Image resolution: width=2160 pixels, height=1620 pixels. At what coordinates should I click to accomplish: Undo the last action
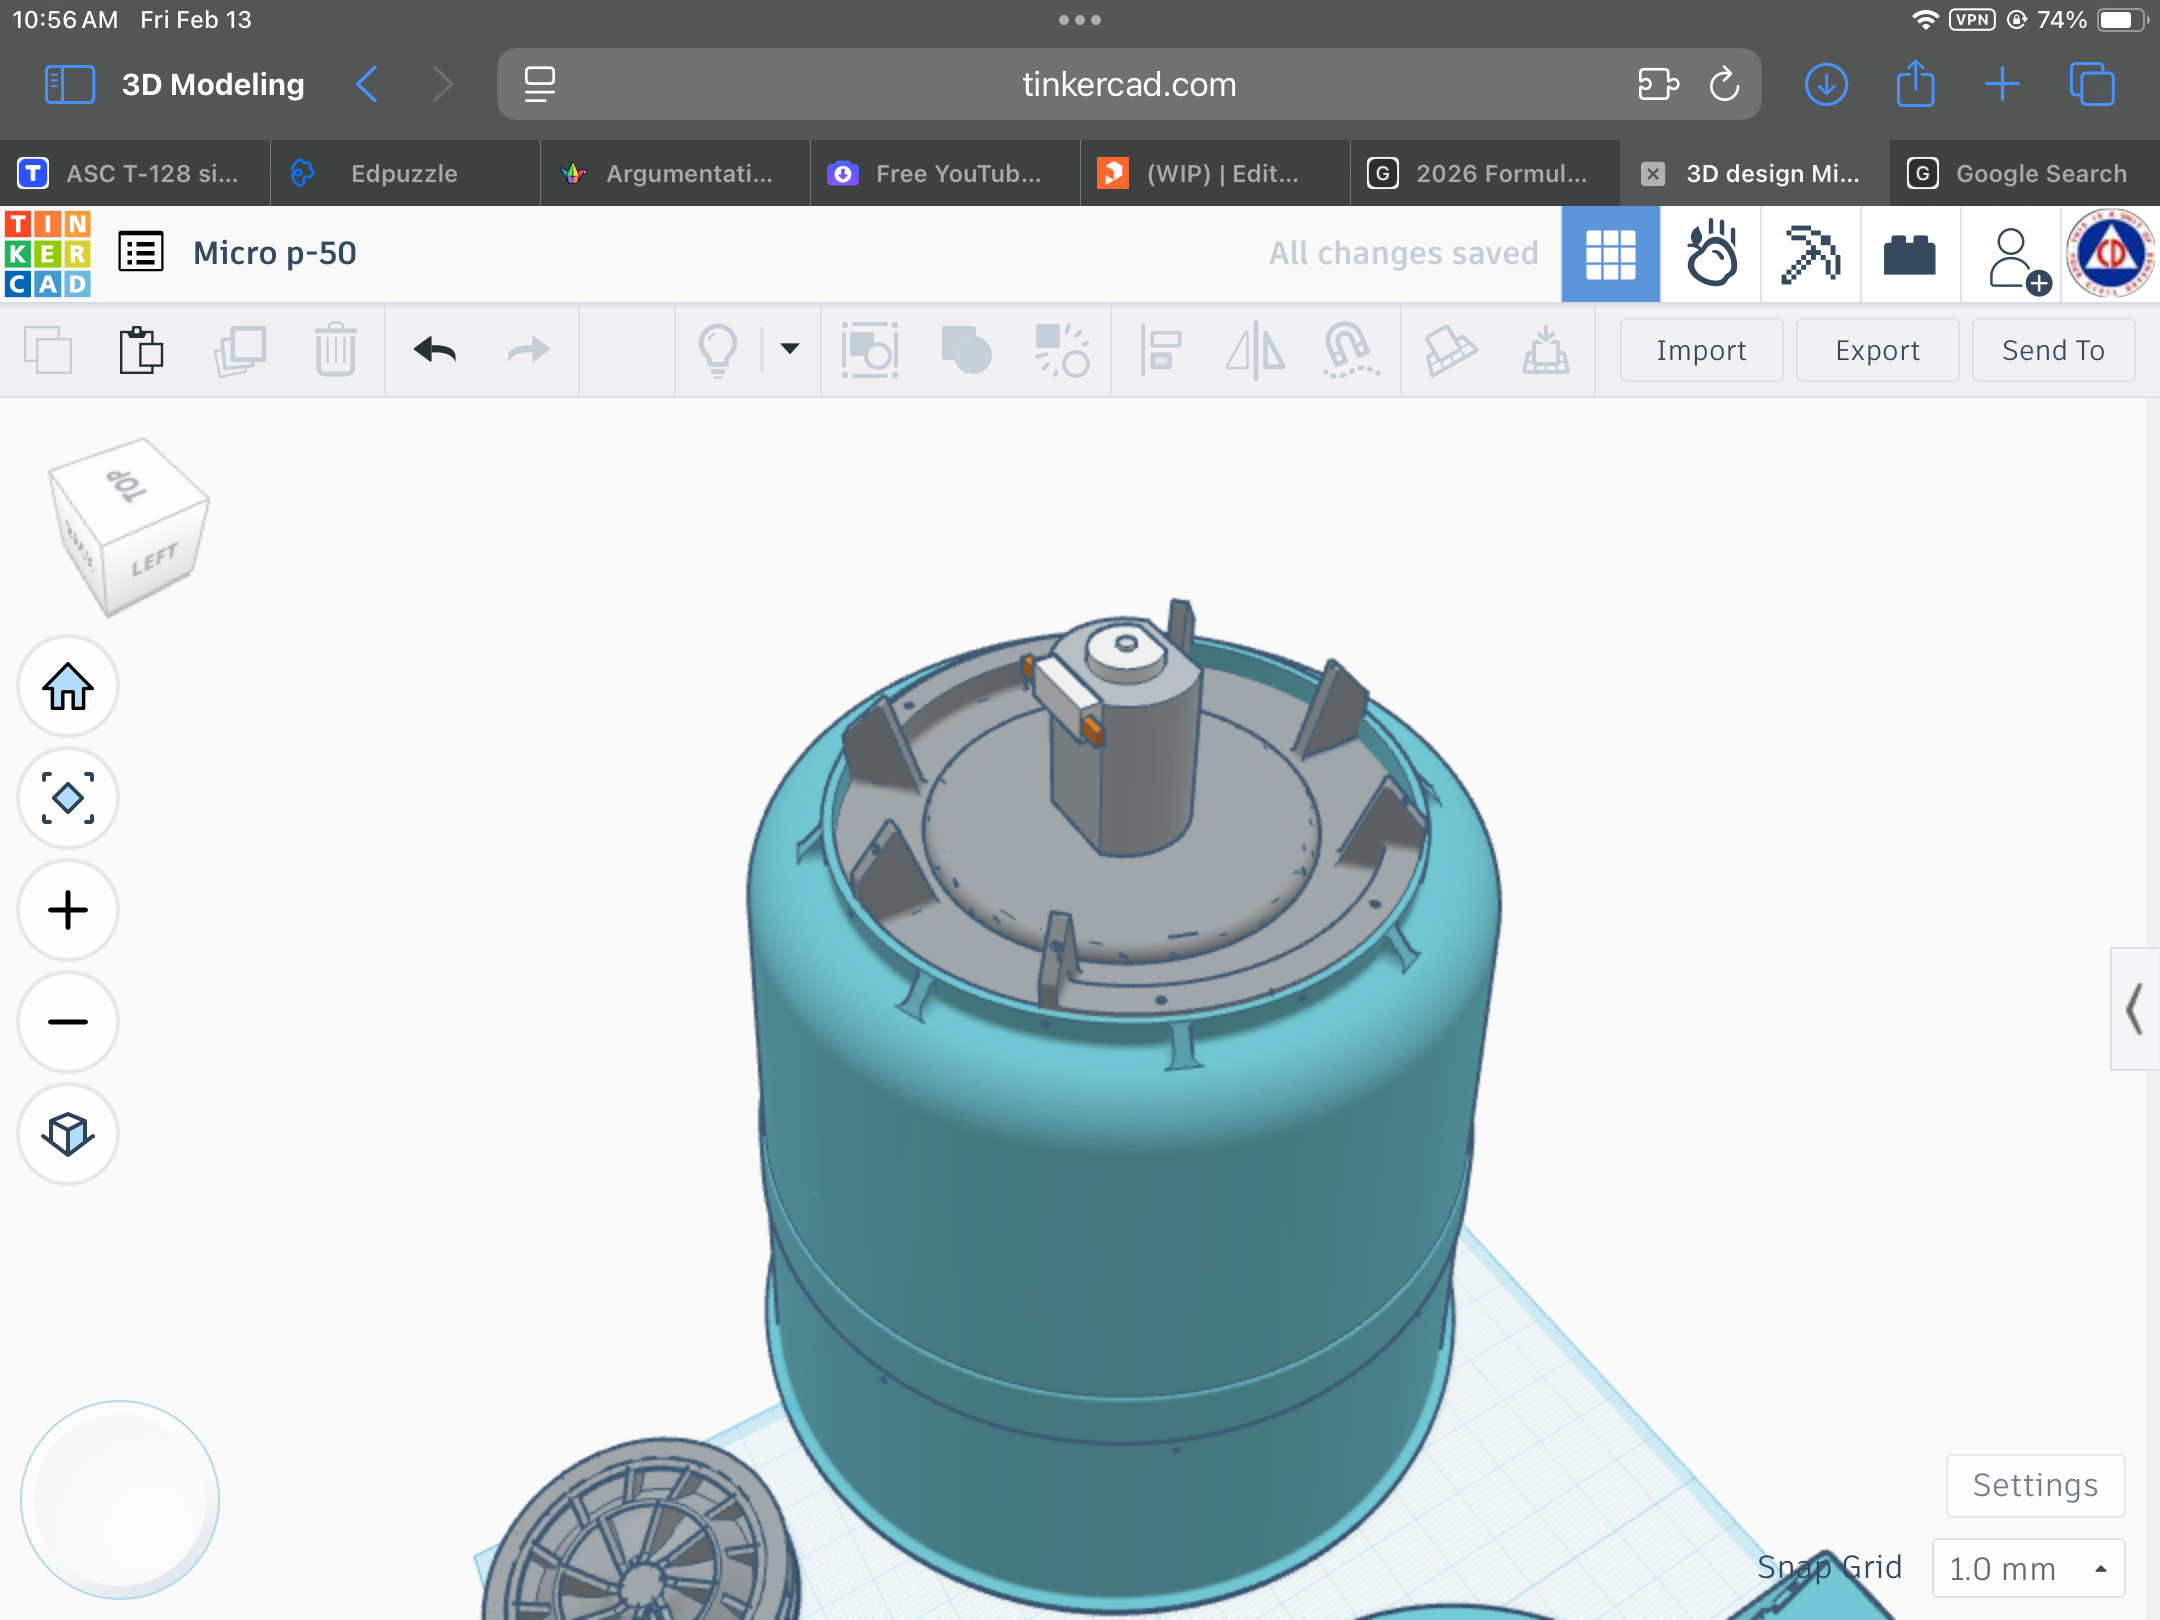click(x=435, y=350)
